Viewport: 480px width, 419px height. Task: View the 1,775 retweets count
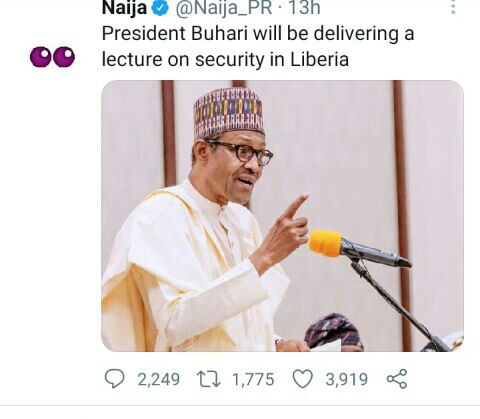[253, 380]
